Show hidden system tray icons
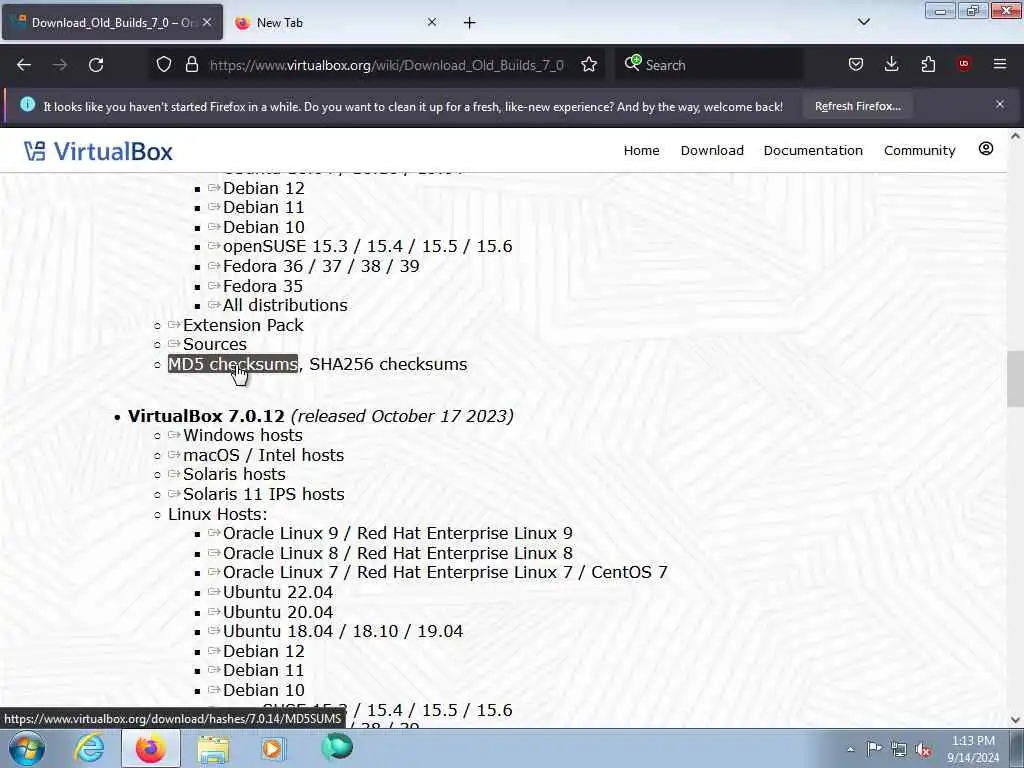 (850, 749)
